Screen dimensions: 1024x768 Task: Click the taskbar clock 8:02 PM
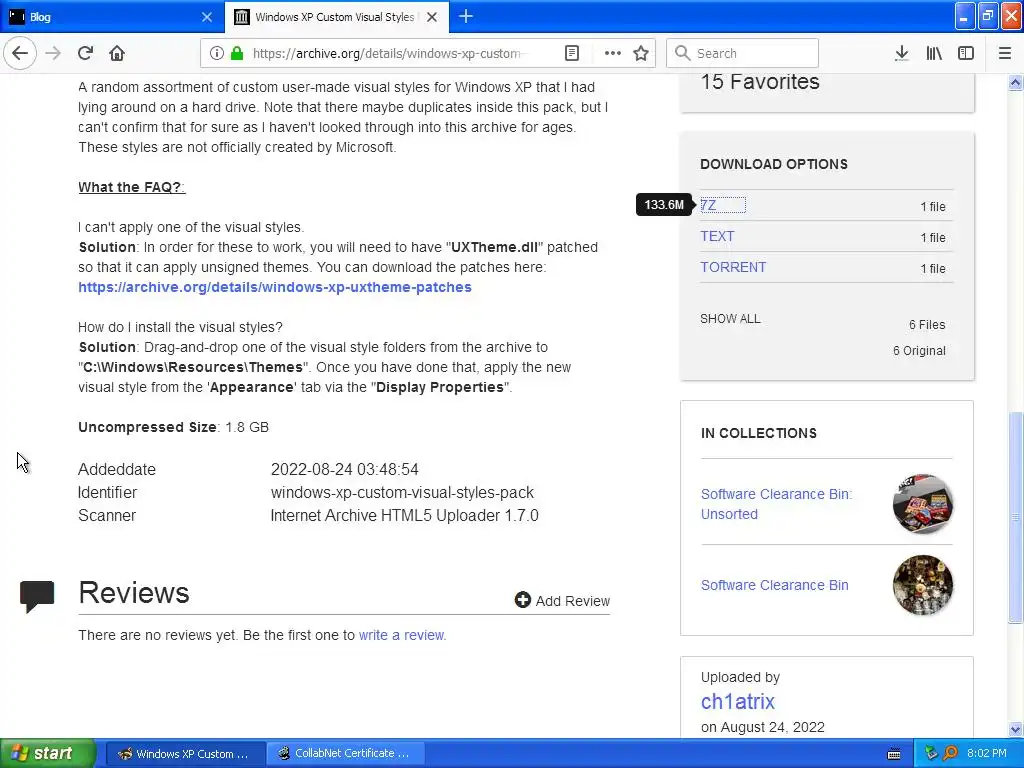tap(987, 753)
